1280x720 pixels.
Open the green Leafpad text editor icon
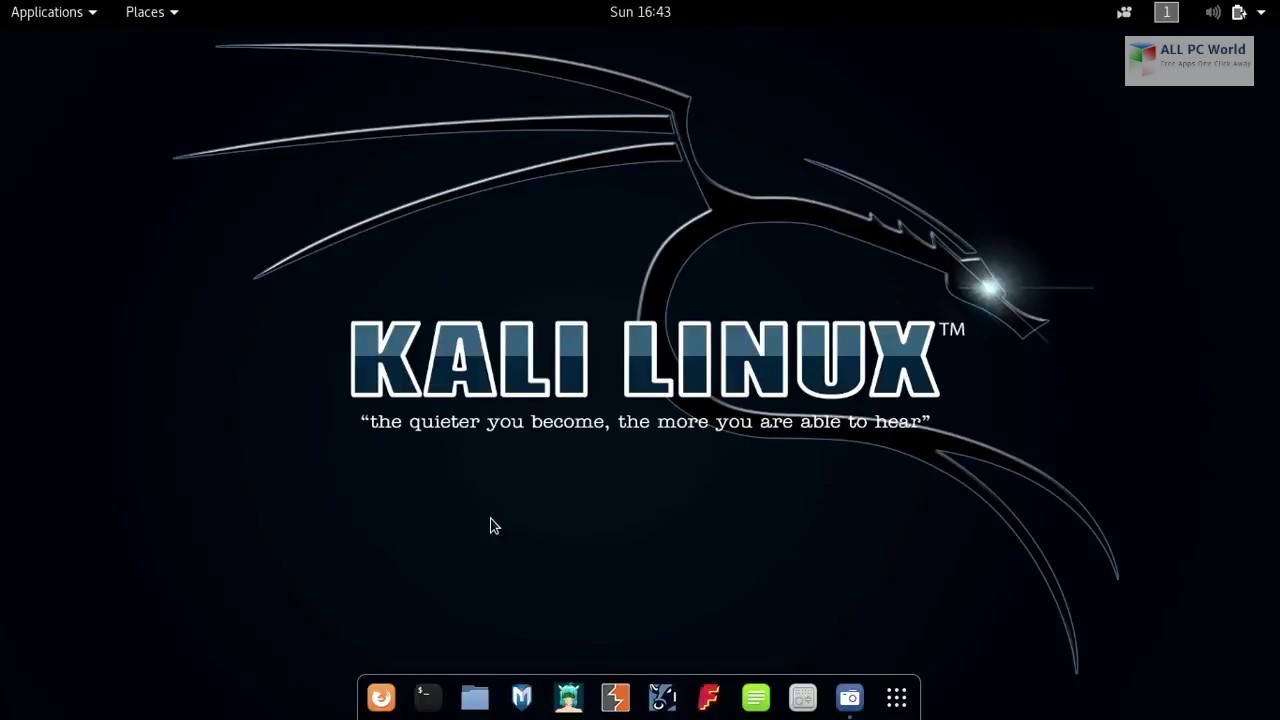tap(756, 697)
